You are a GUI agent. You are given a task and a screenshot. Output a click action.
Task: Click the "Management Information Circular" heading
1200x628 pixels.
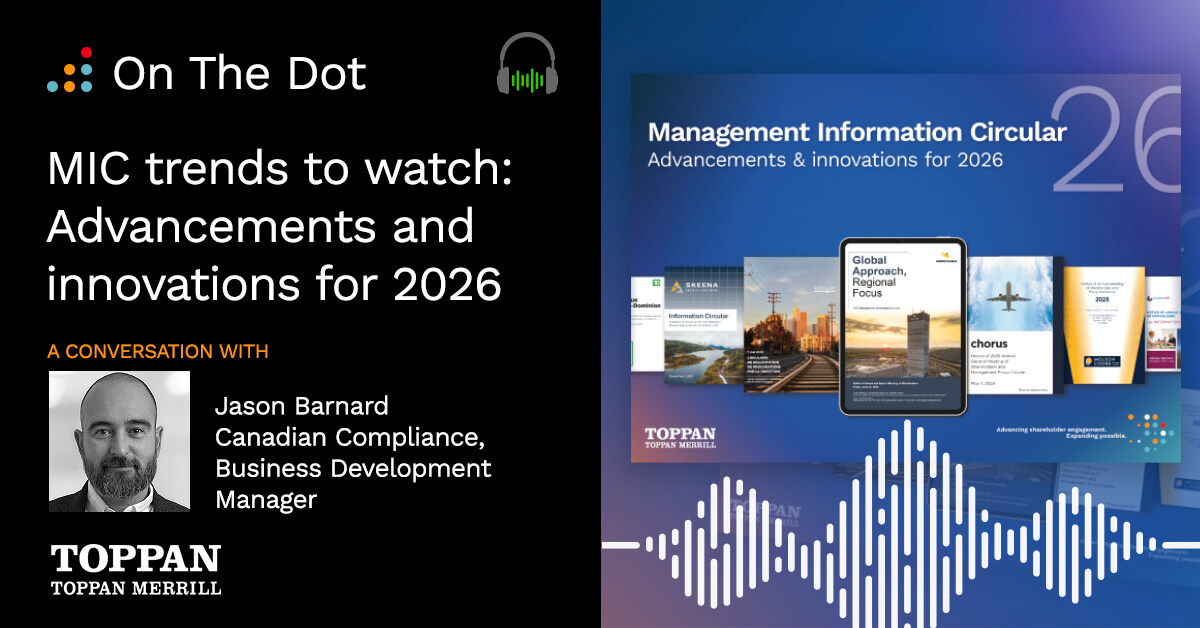[x=857, y=131]
